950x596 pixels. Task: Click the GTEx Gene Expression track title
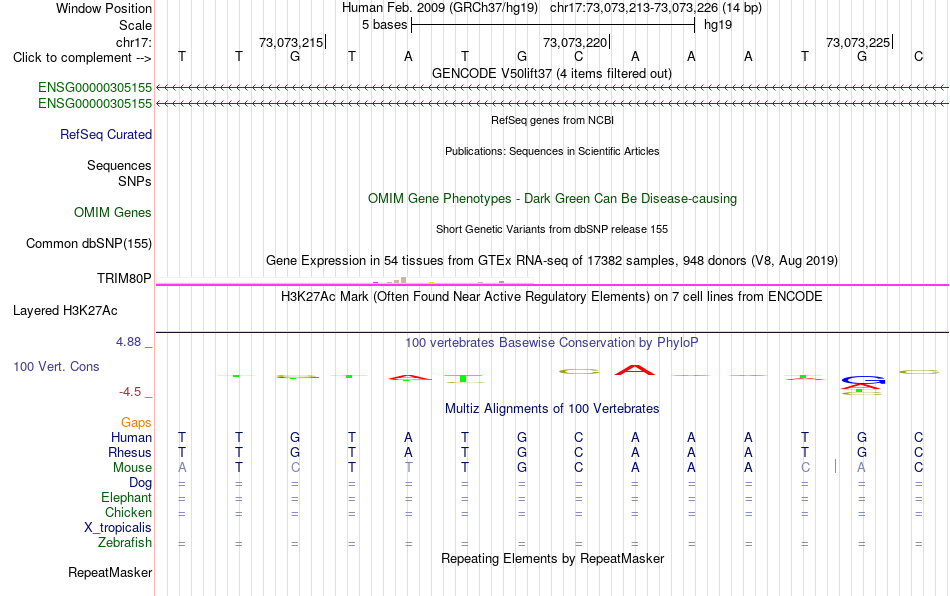[552, 260]
